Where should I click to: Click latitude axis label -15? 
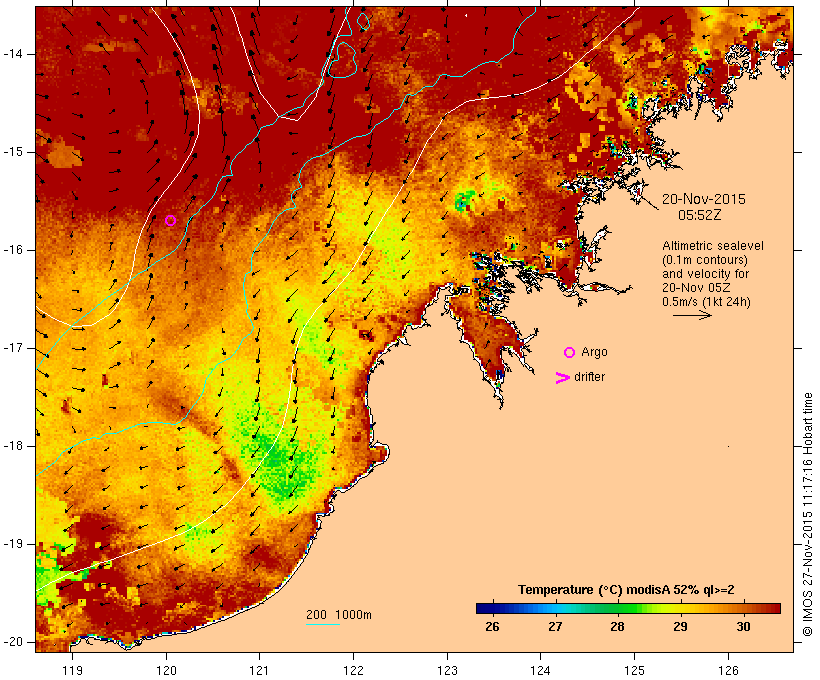click(x=13, y=152)
